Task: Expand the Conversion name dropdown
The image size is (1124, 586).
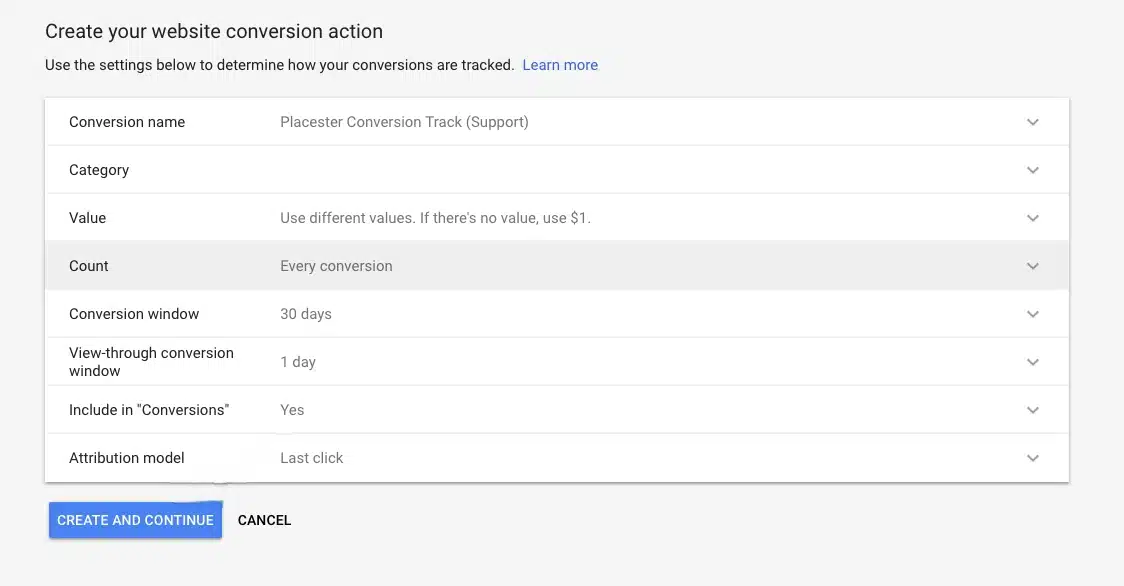Action: coord(1033,121)
